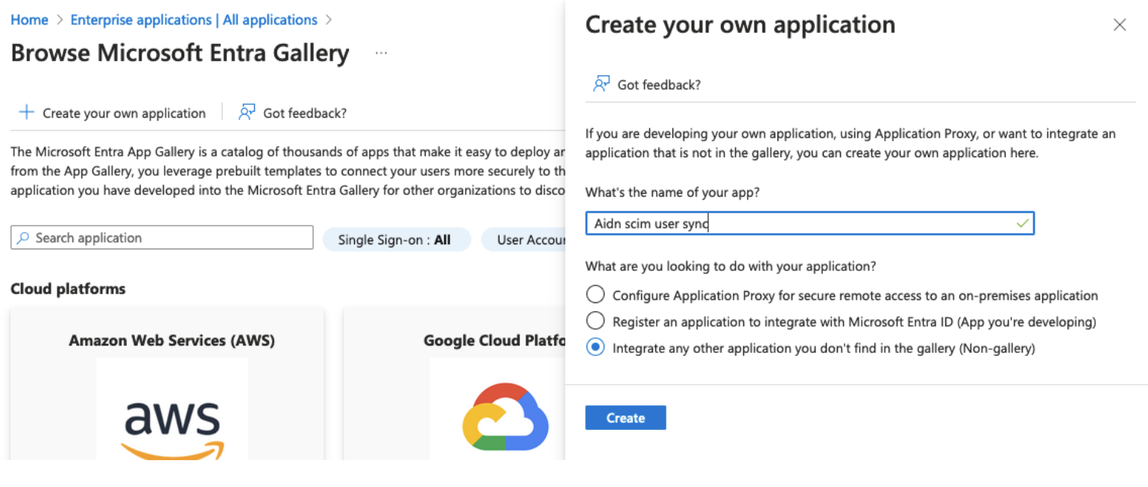Viewport: 1148px width, 487px height.
Task: Click the feedback person icon in the Create panel
Action: click(601, 84)
